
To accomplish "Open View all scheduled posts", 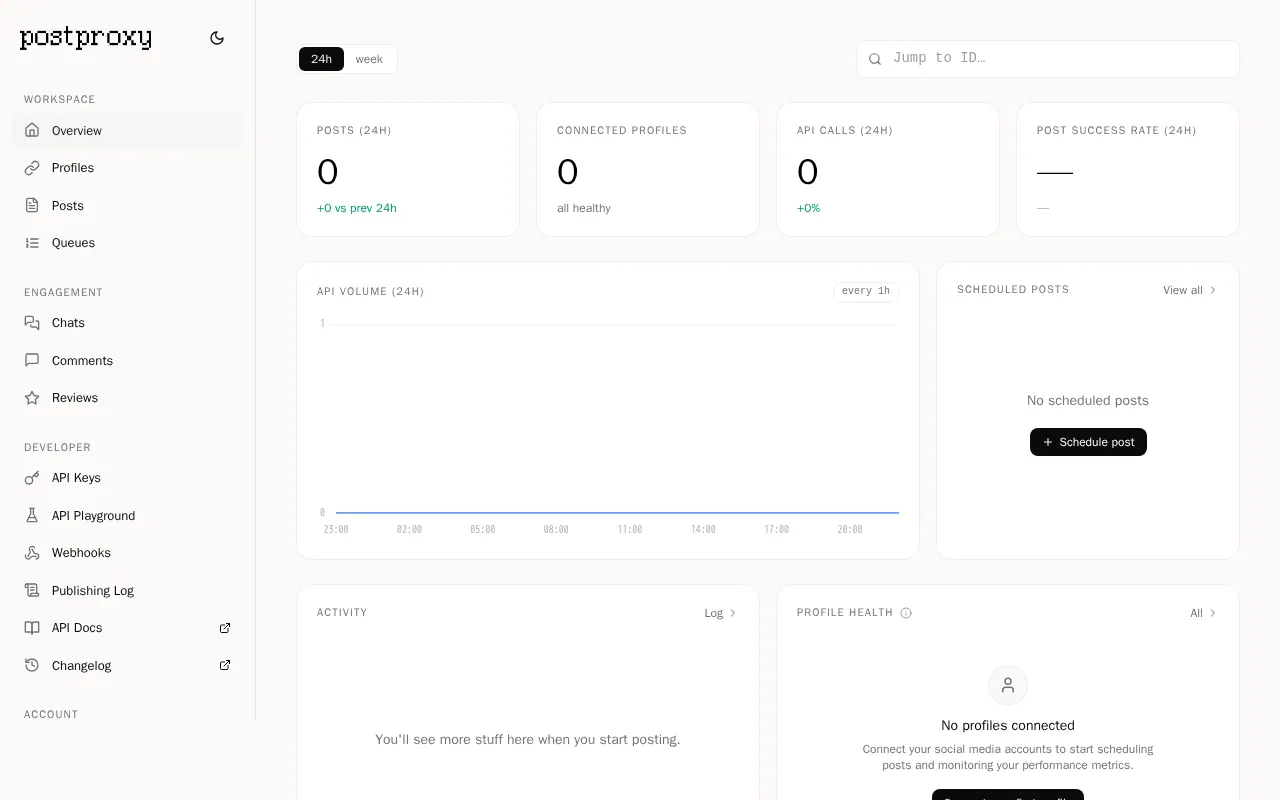I will 1189,290.
